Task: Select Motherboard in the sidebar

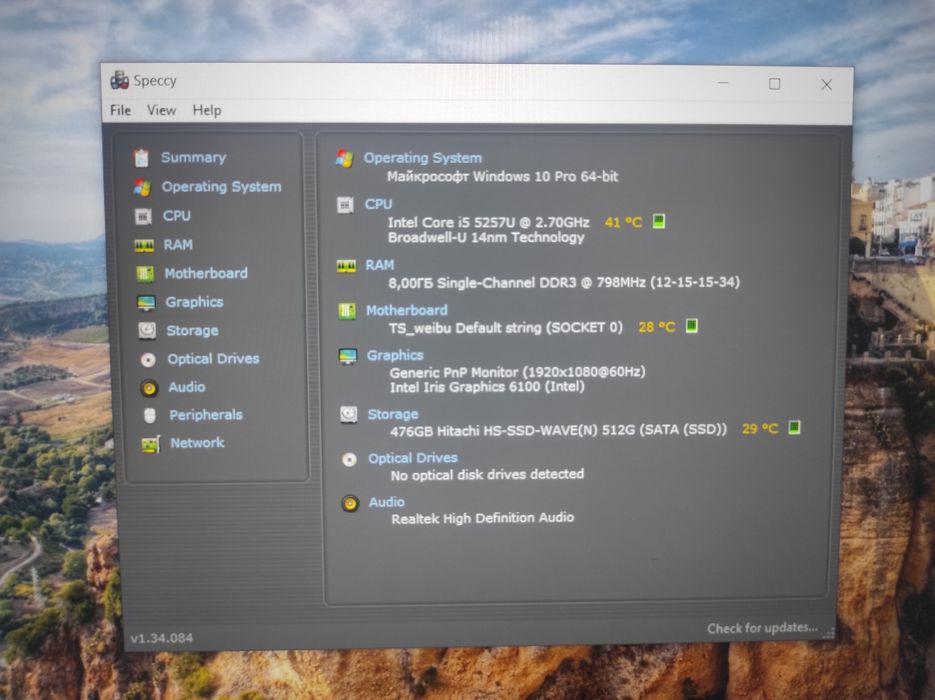Action: [206, 273]
